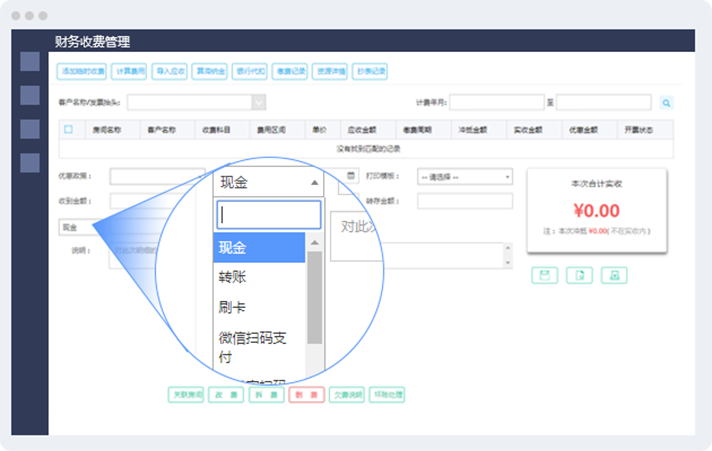Image resolution: width=712 pixels, height=451 pixels.
Task: Click the blue search magnifier icon
Action: 666,103
